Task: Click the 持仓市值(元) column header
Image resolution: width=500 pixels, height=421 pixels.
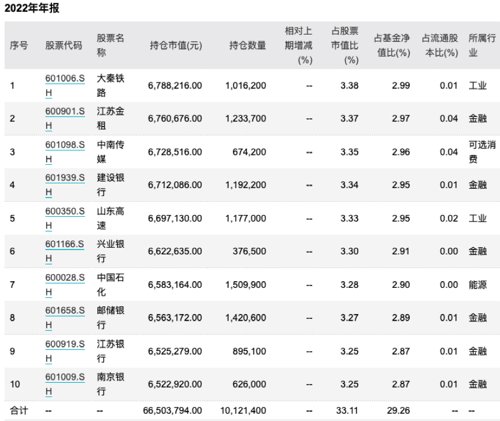Action: (x=176, y=45)
